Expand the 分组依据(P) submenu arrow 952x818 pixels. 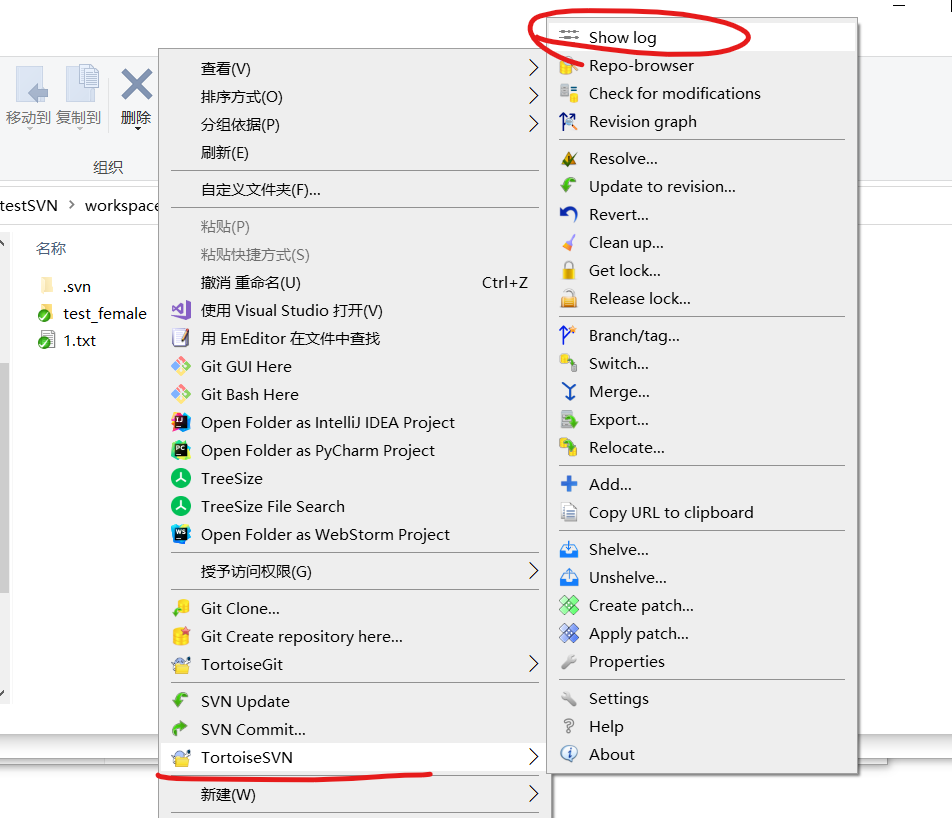(533, 124)
